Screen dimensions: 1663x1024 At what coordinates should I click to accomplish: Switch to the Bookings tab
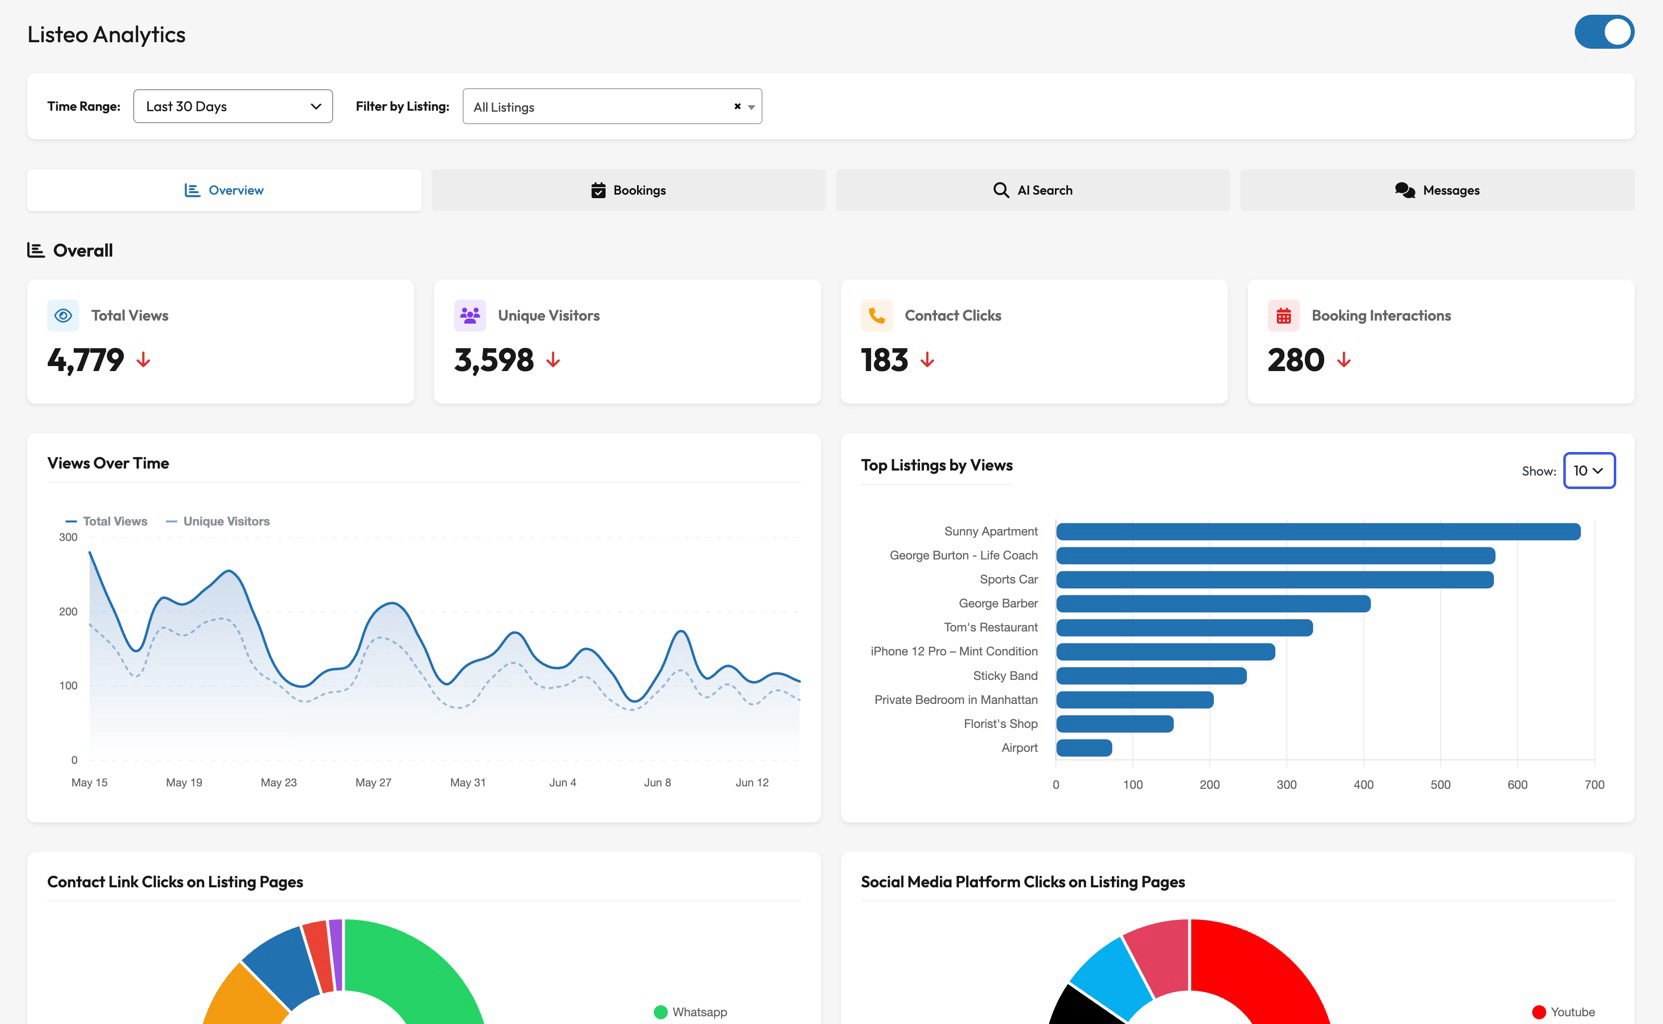(628, 190)
